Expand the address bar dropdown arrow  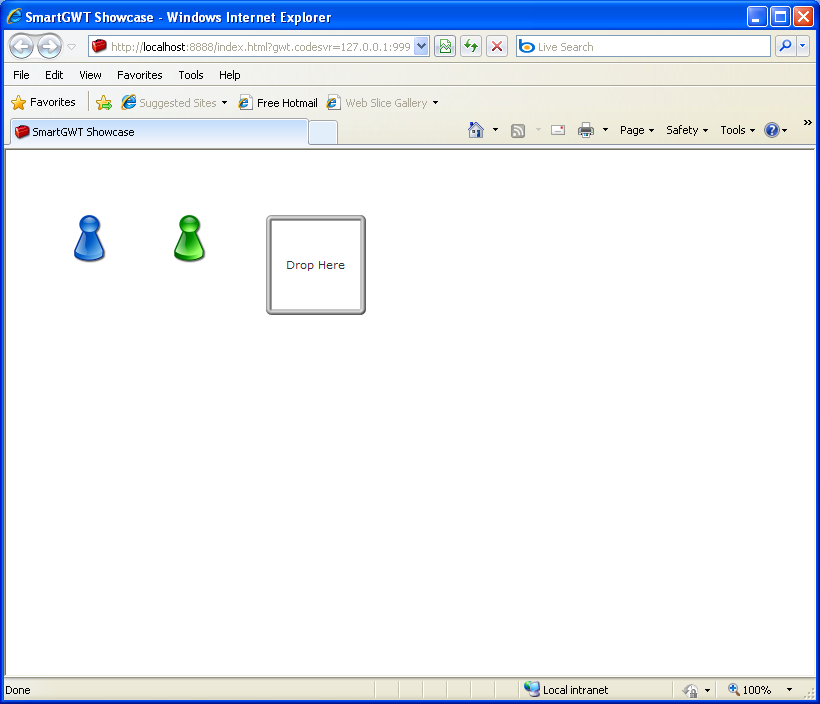422,47
